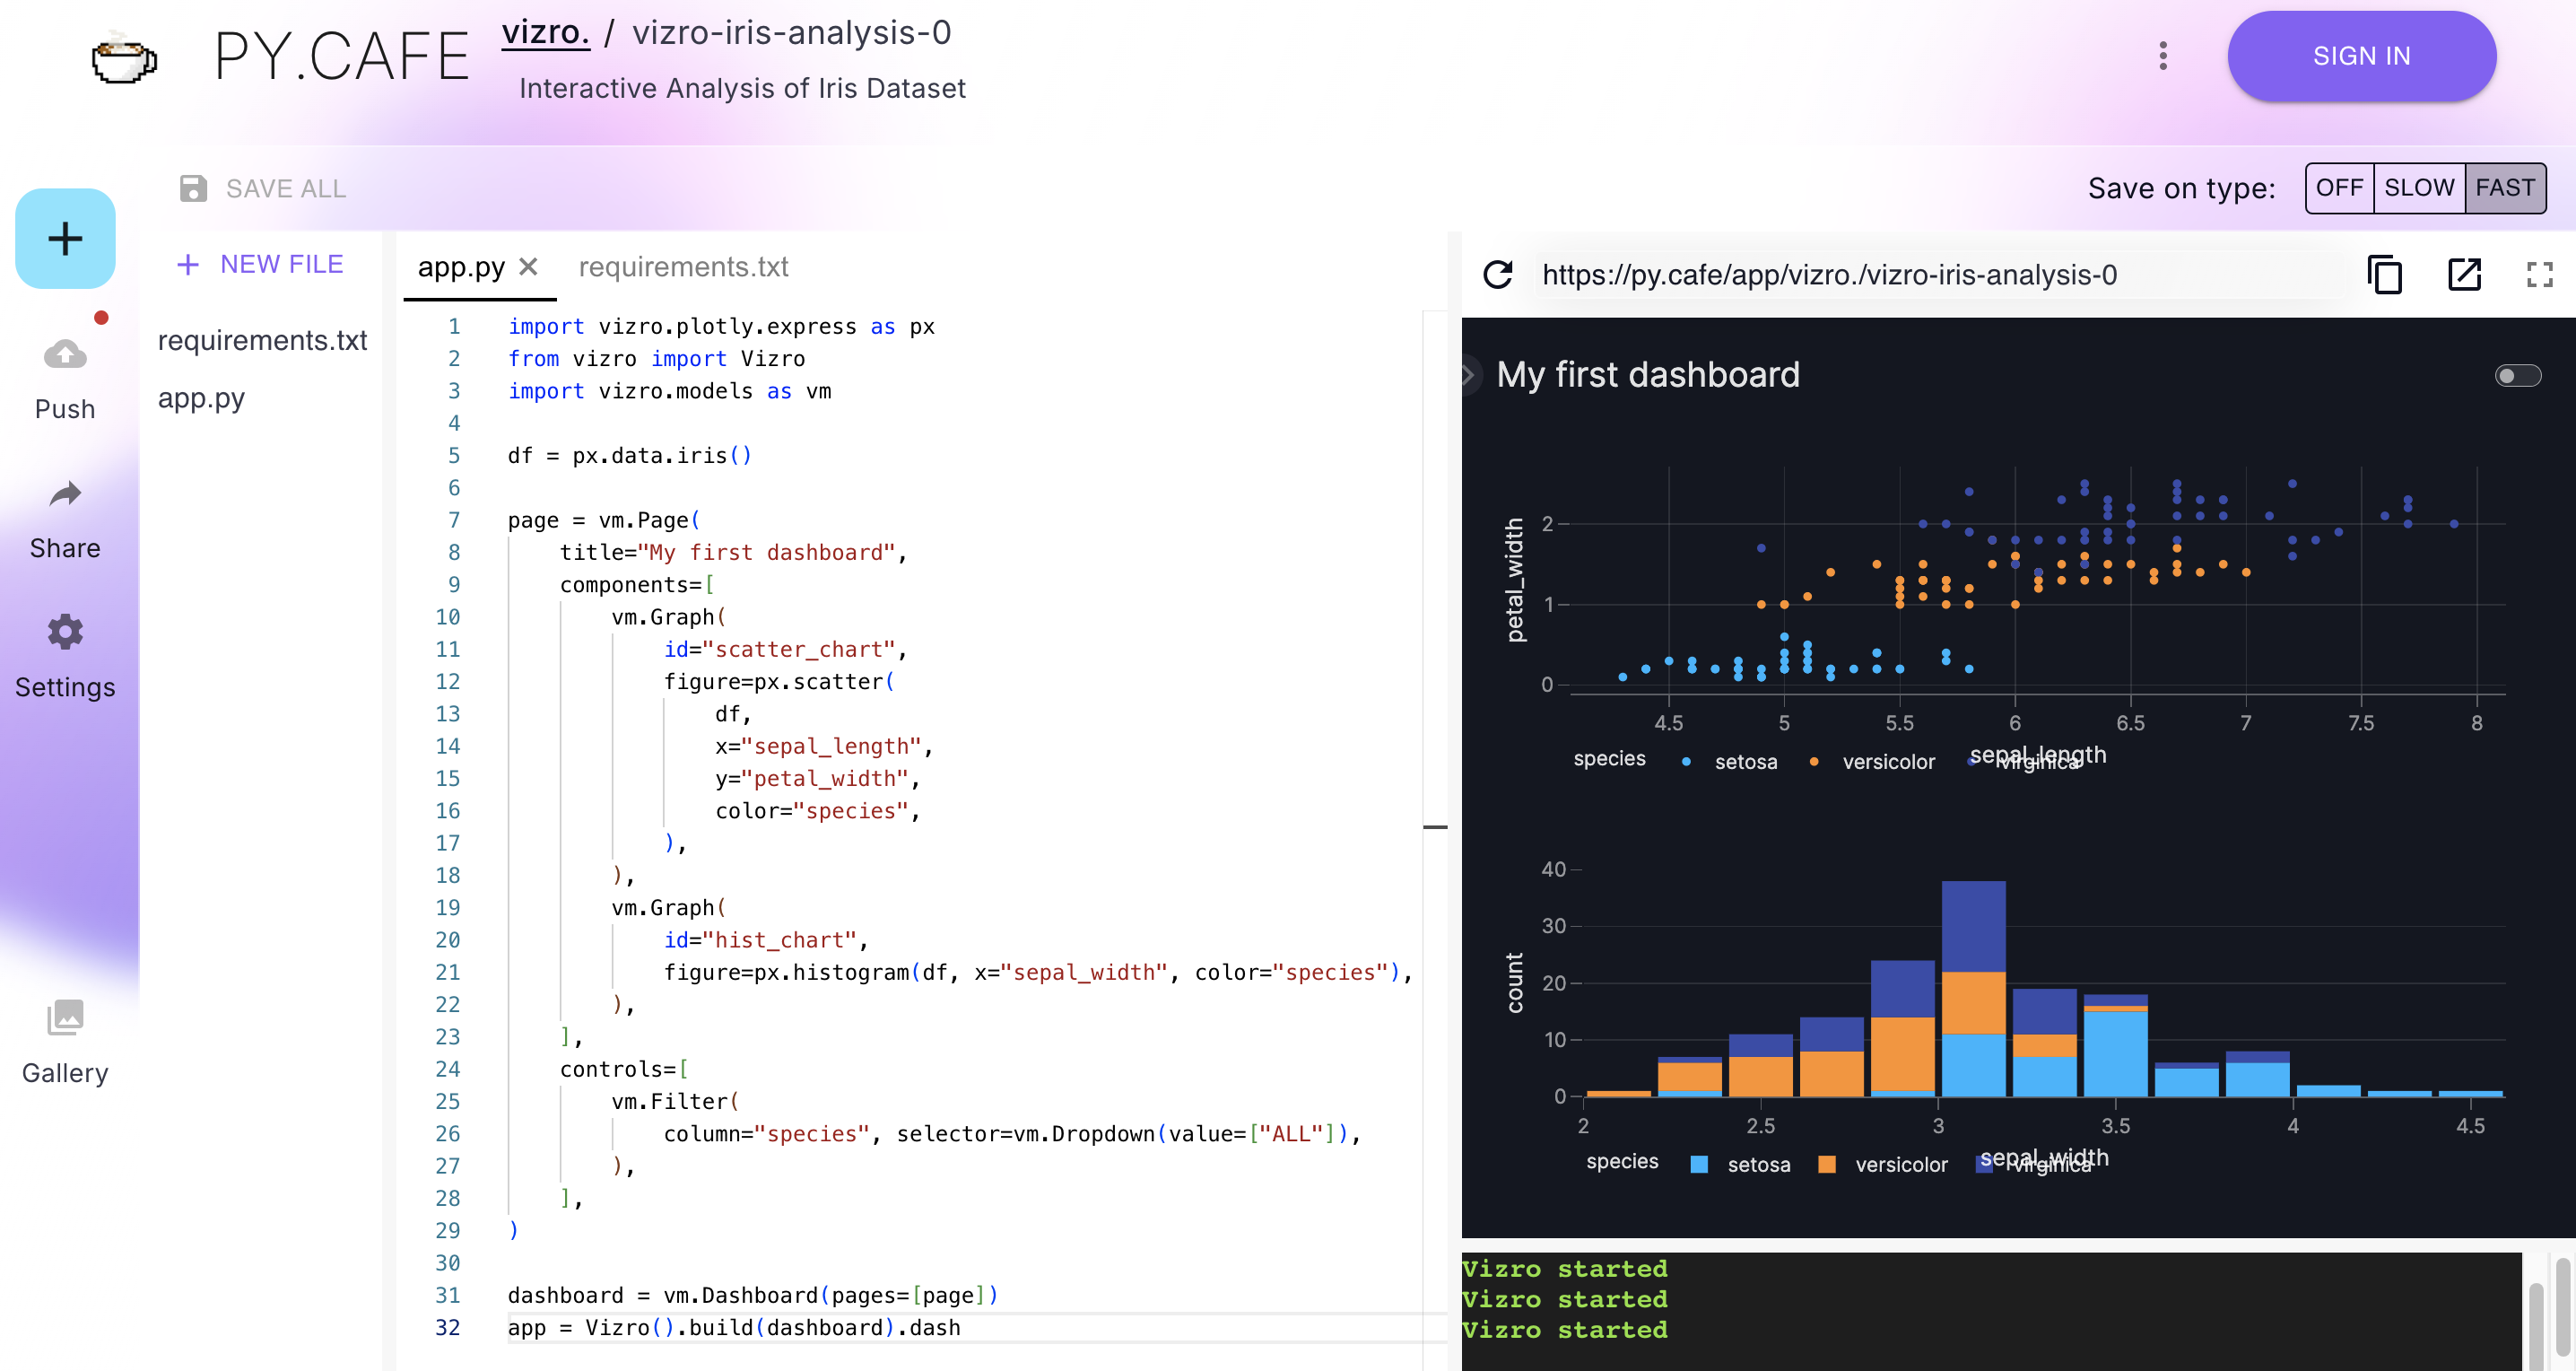
Task: Click the large plus button
Action: click(65, 238)
